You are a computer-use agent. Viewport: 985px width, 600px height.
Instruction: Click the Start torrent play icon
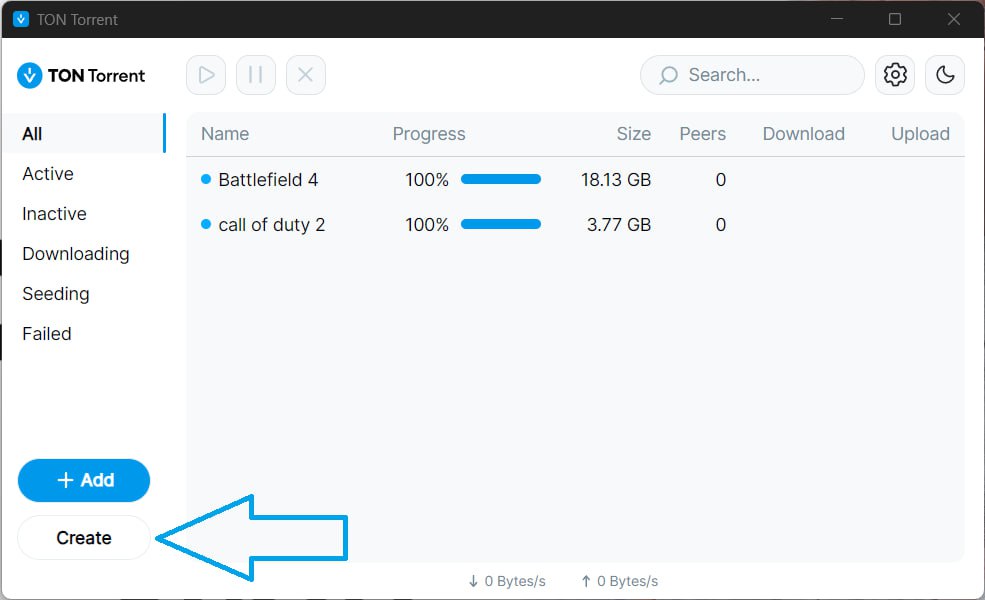coord(206,75)
